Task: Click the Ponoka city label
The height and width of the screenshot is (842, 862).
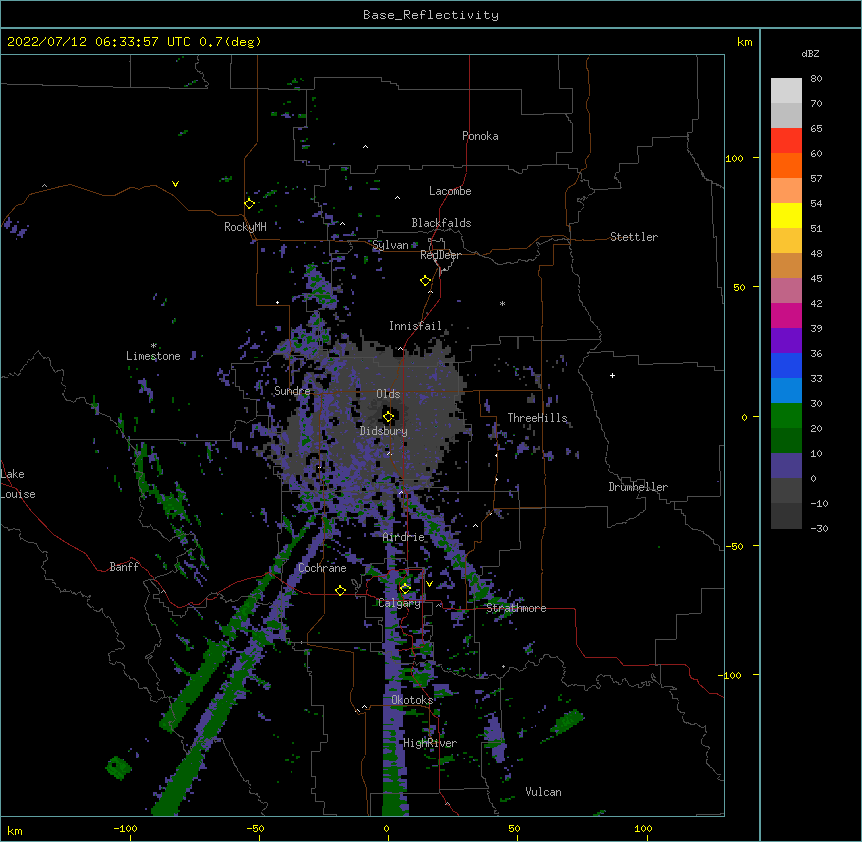Action: tap(480, 136)
